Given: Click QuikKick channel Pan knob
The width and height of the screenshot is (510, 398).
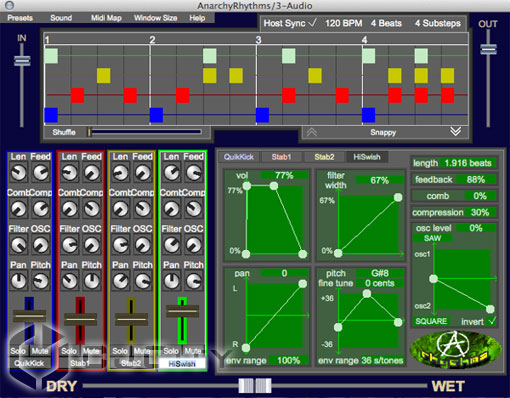Looking at the screenshot, I should tap(18, 281).
